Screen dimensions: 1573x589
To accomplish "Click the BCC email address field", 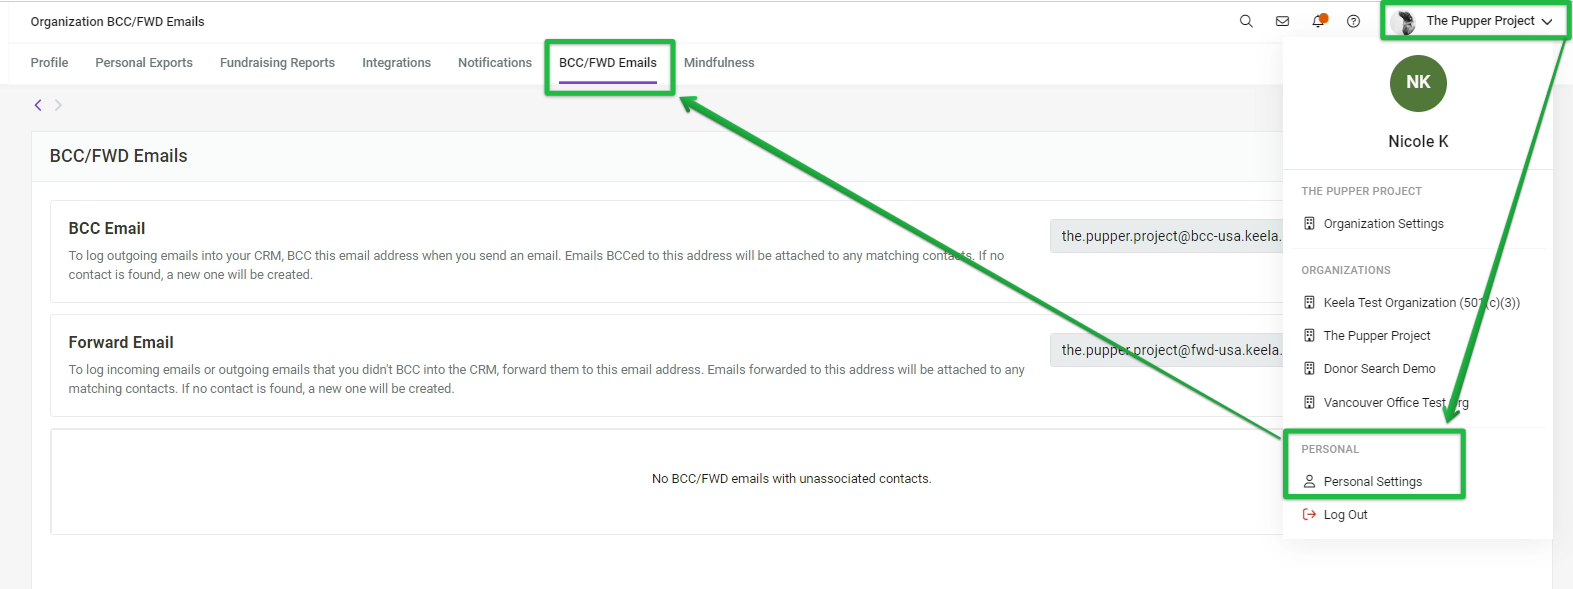I will point(1166,236).
